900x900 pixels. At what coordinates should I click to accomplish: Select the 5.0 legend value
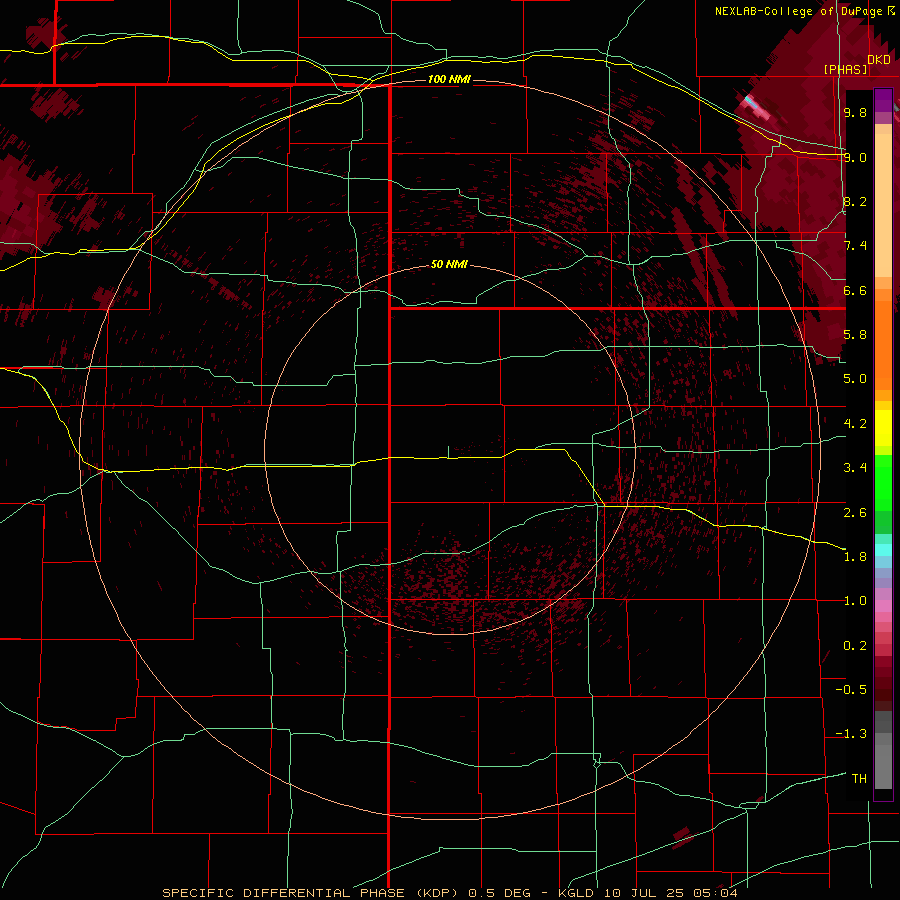855,379
